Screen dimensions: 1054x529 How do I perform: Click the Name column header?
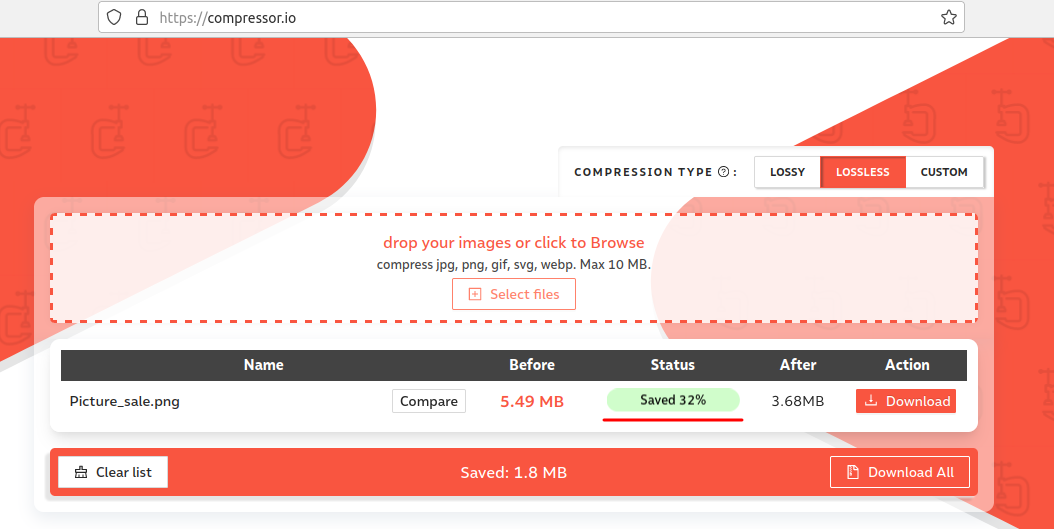(x=264, y=365)
